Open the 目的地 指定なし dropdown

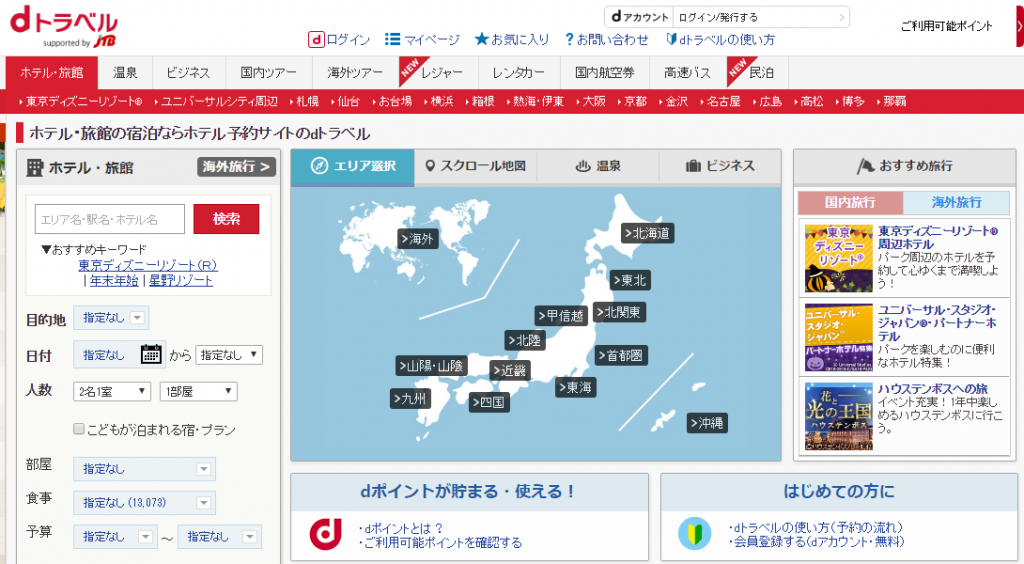point(111,318)
